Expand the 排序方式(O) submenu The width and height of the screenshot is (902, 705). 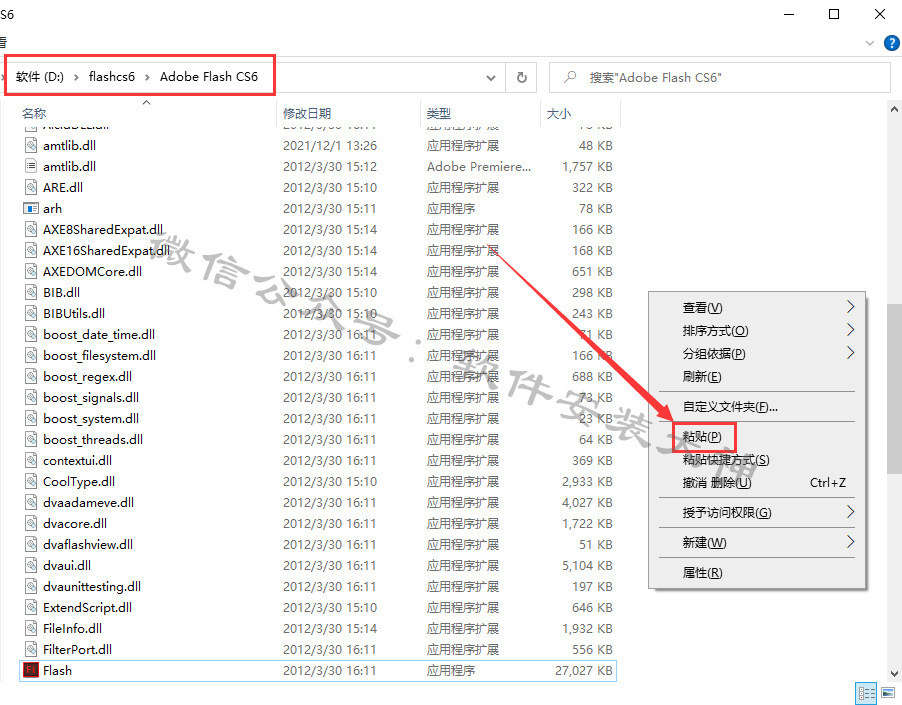pos(850,330)
